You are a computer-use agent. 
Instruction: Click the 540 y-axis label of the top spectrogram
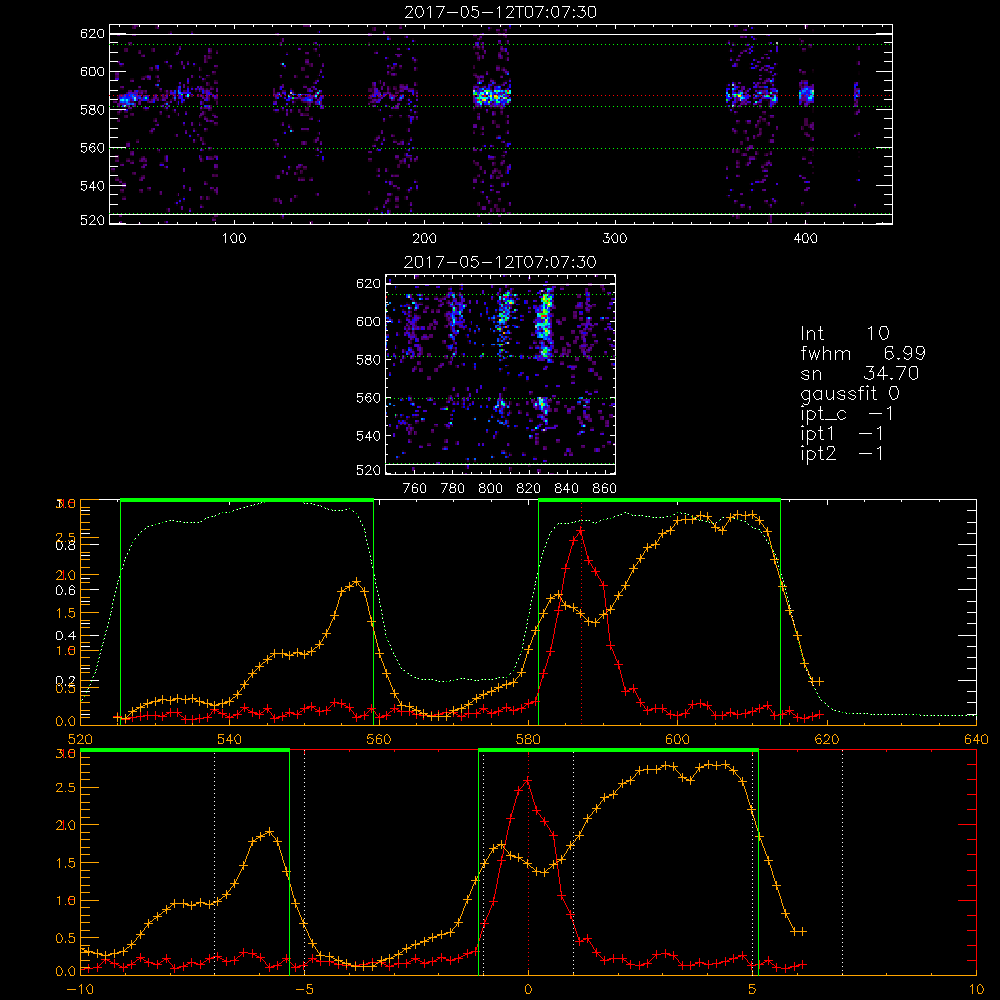[92, 186]
